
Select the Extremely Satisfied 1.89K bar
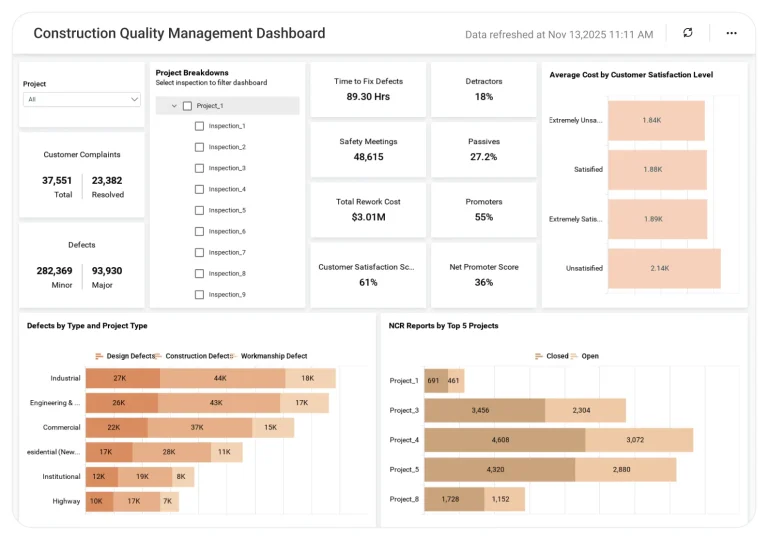(658, 219)
